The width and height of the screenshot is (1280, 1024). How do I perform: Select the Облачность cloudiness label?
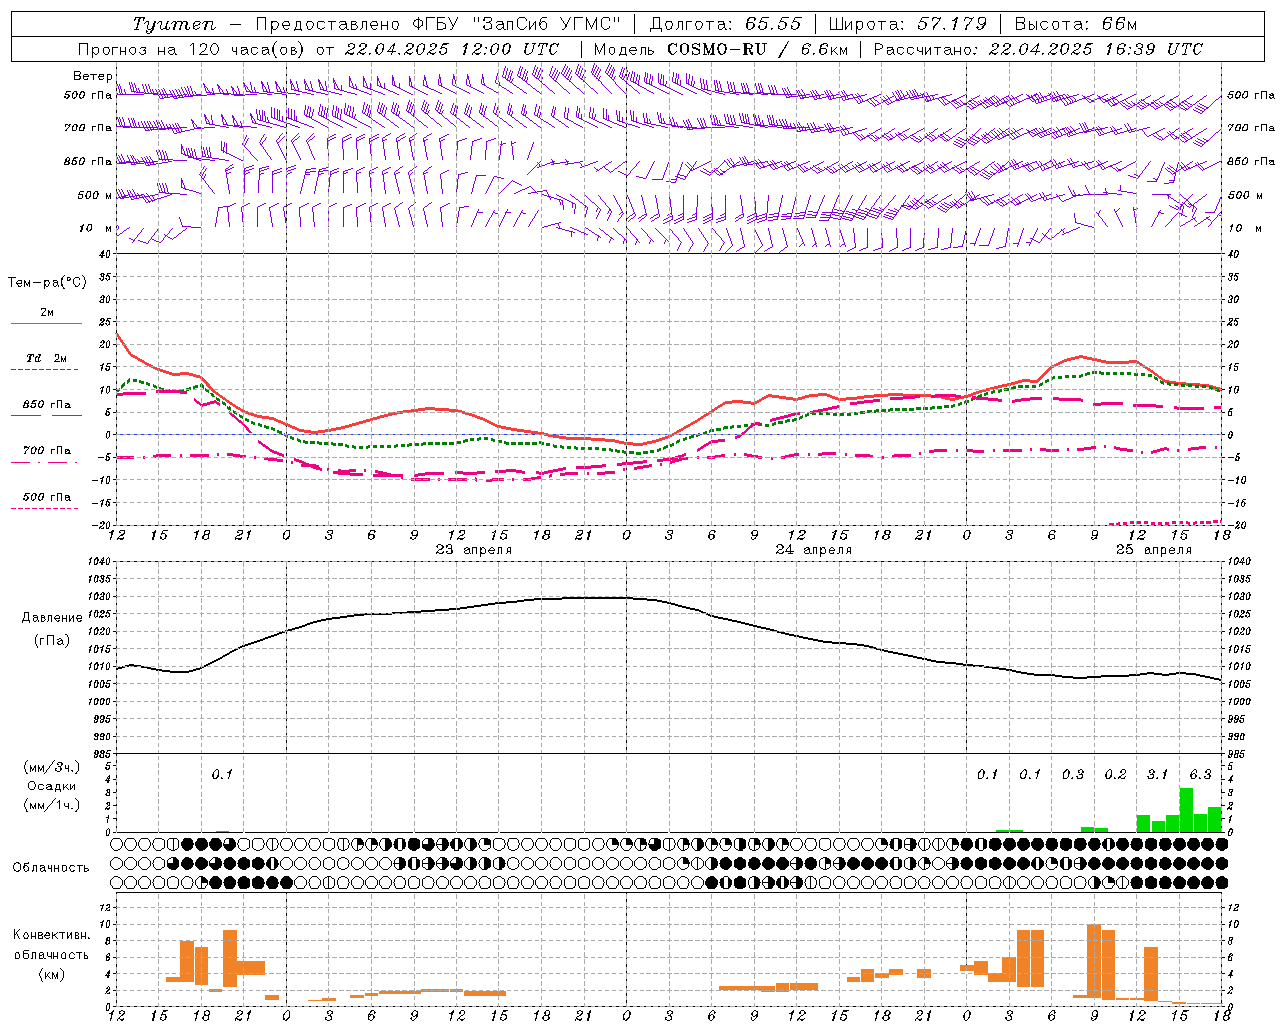tap(51, 868)
